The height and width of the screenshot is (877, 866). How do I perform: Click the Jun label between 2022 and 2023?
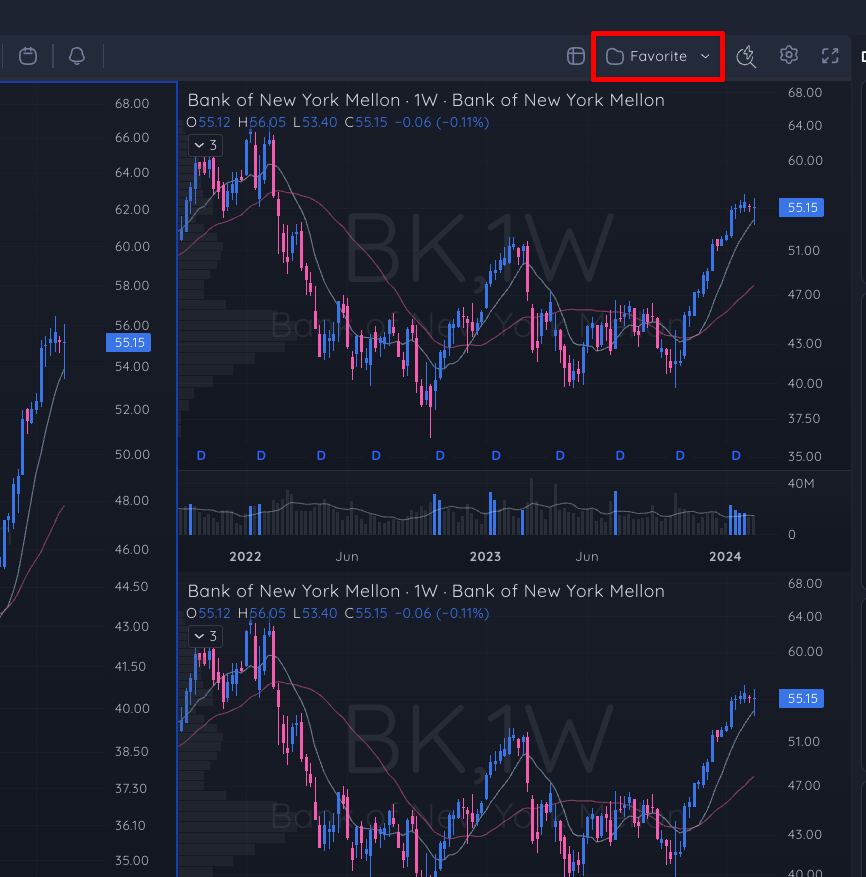tap(347, 557)
